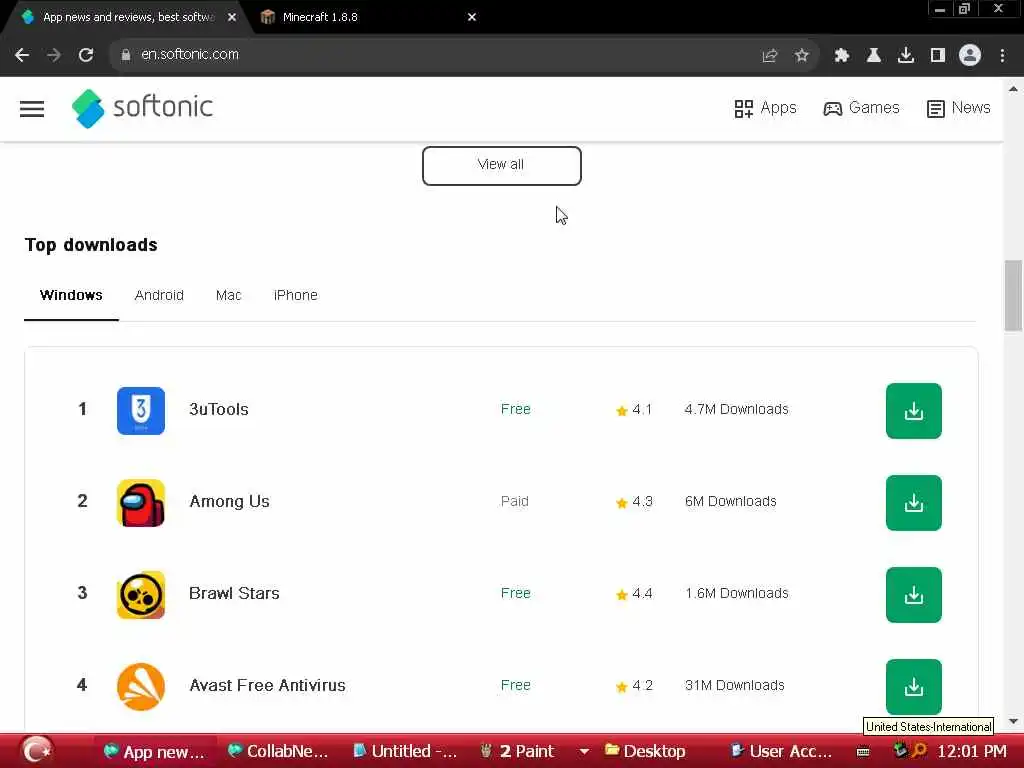Switch to the iPhone tab
Screen dimensions: 1024x768
click(x=295, y=295)
